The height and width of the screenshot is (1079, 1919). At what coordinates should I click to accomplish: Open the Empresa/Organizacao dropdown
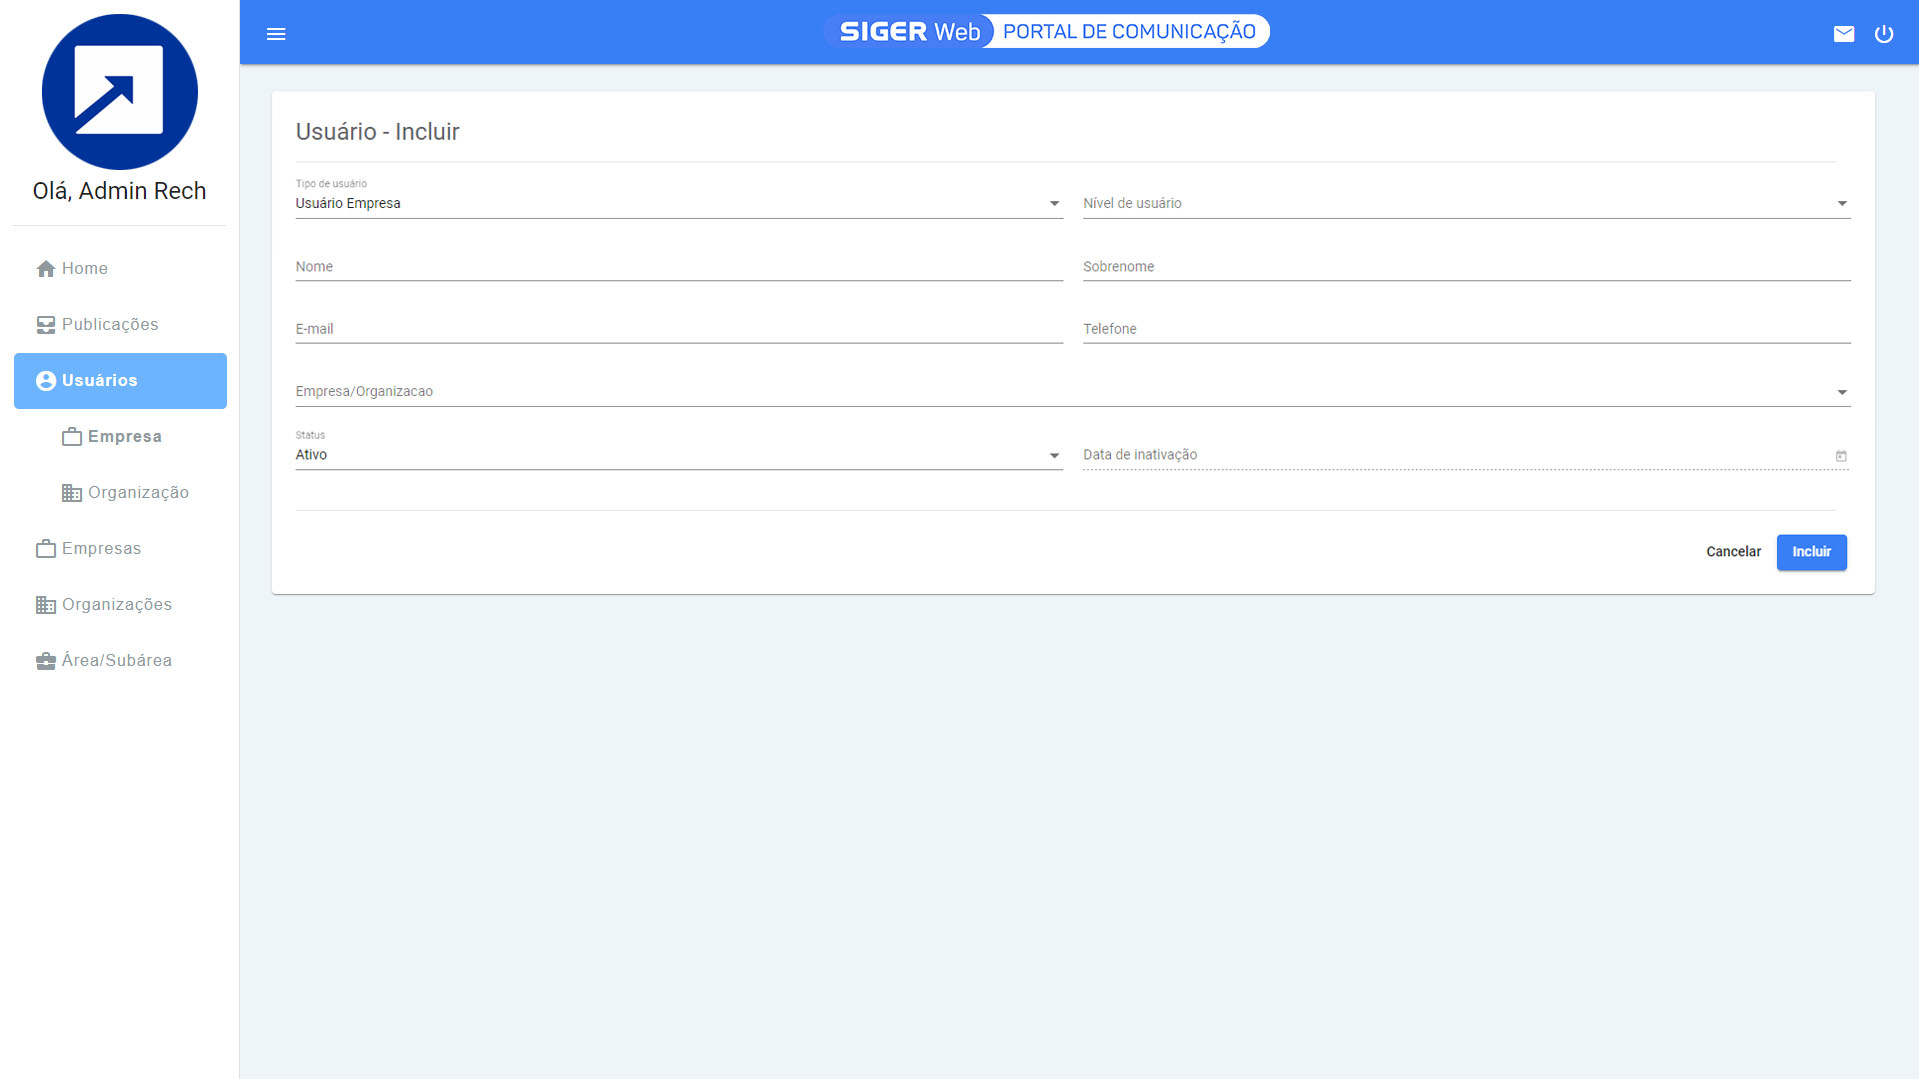pyautogui.click(x=1073, y=392)
